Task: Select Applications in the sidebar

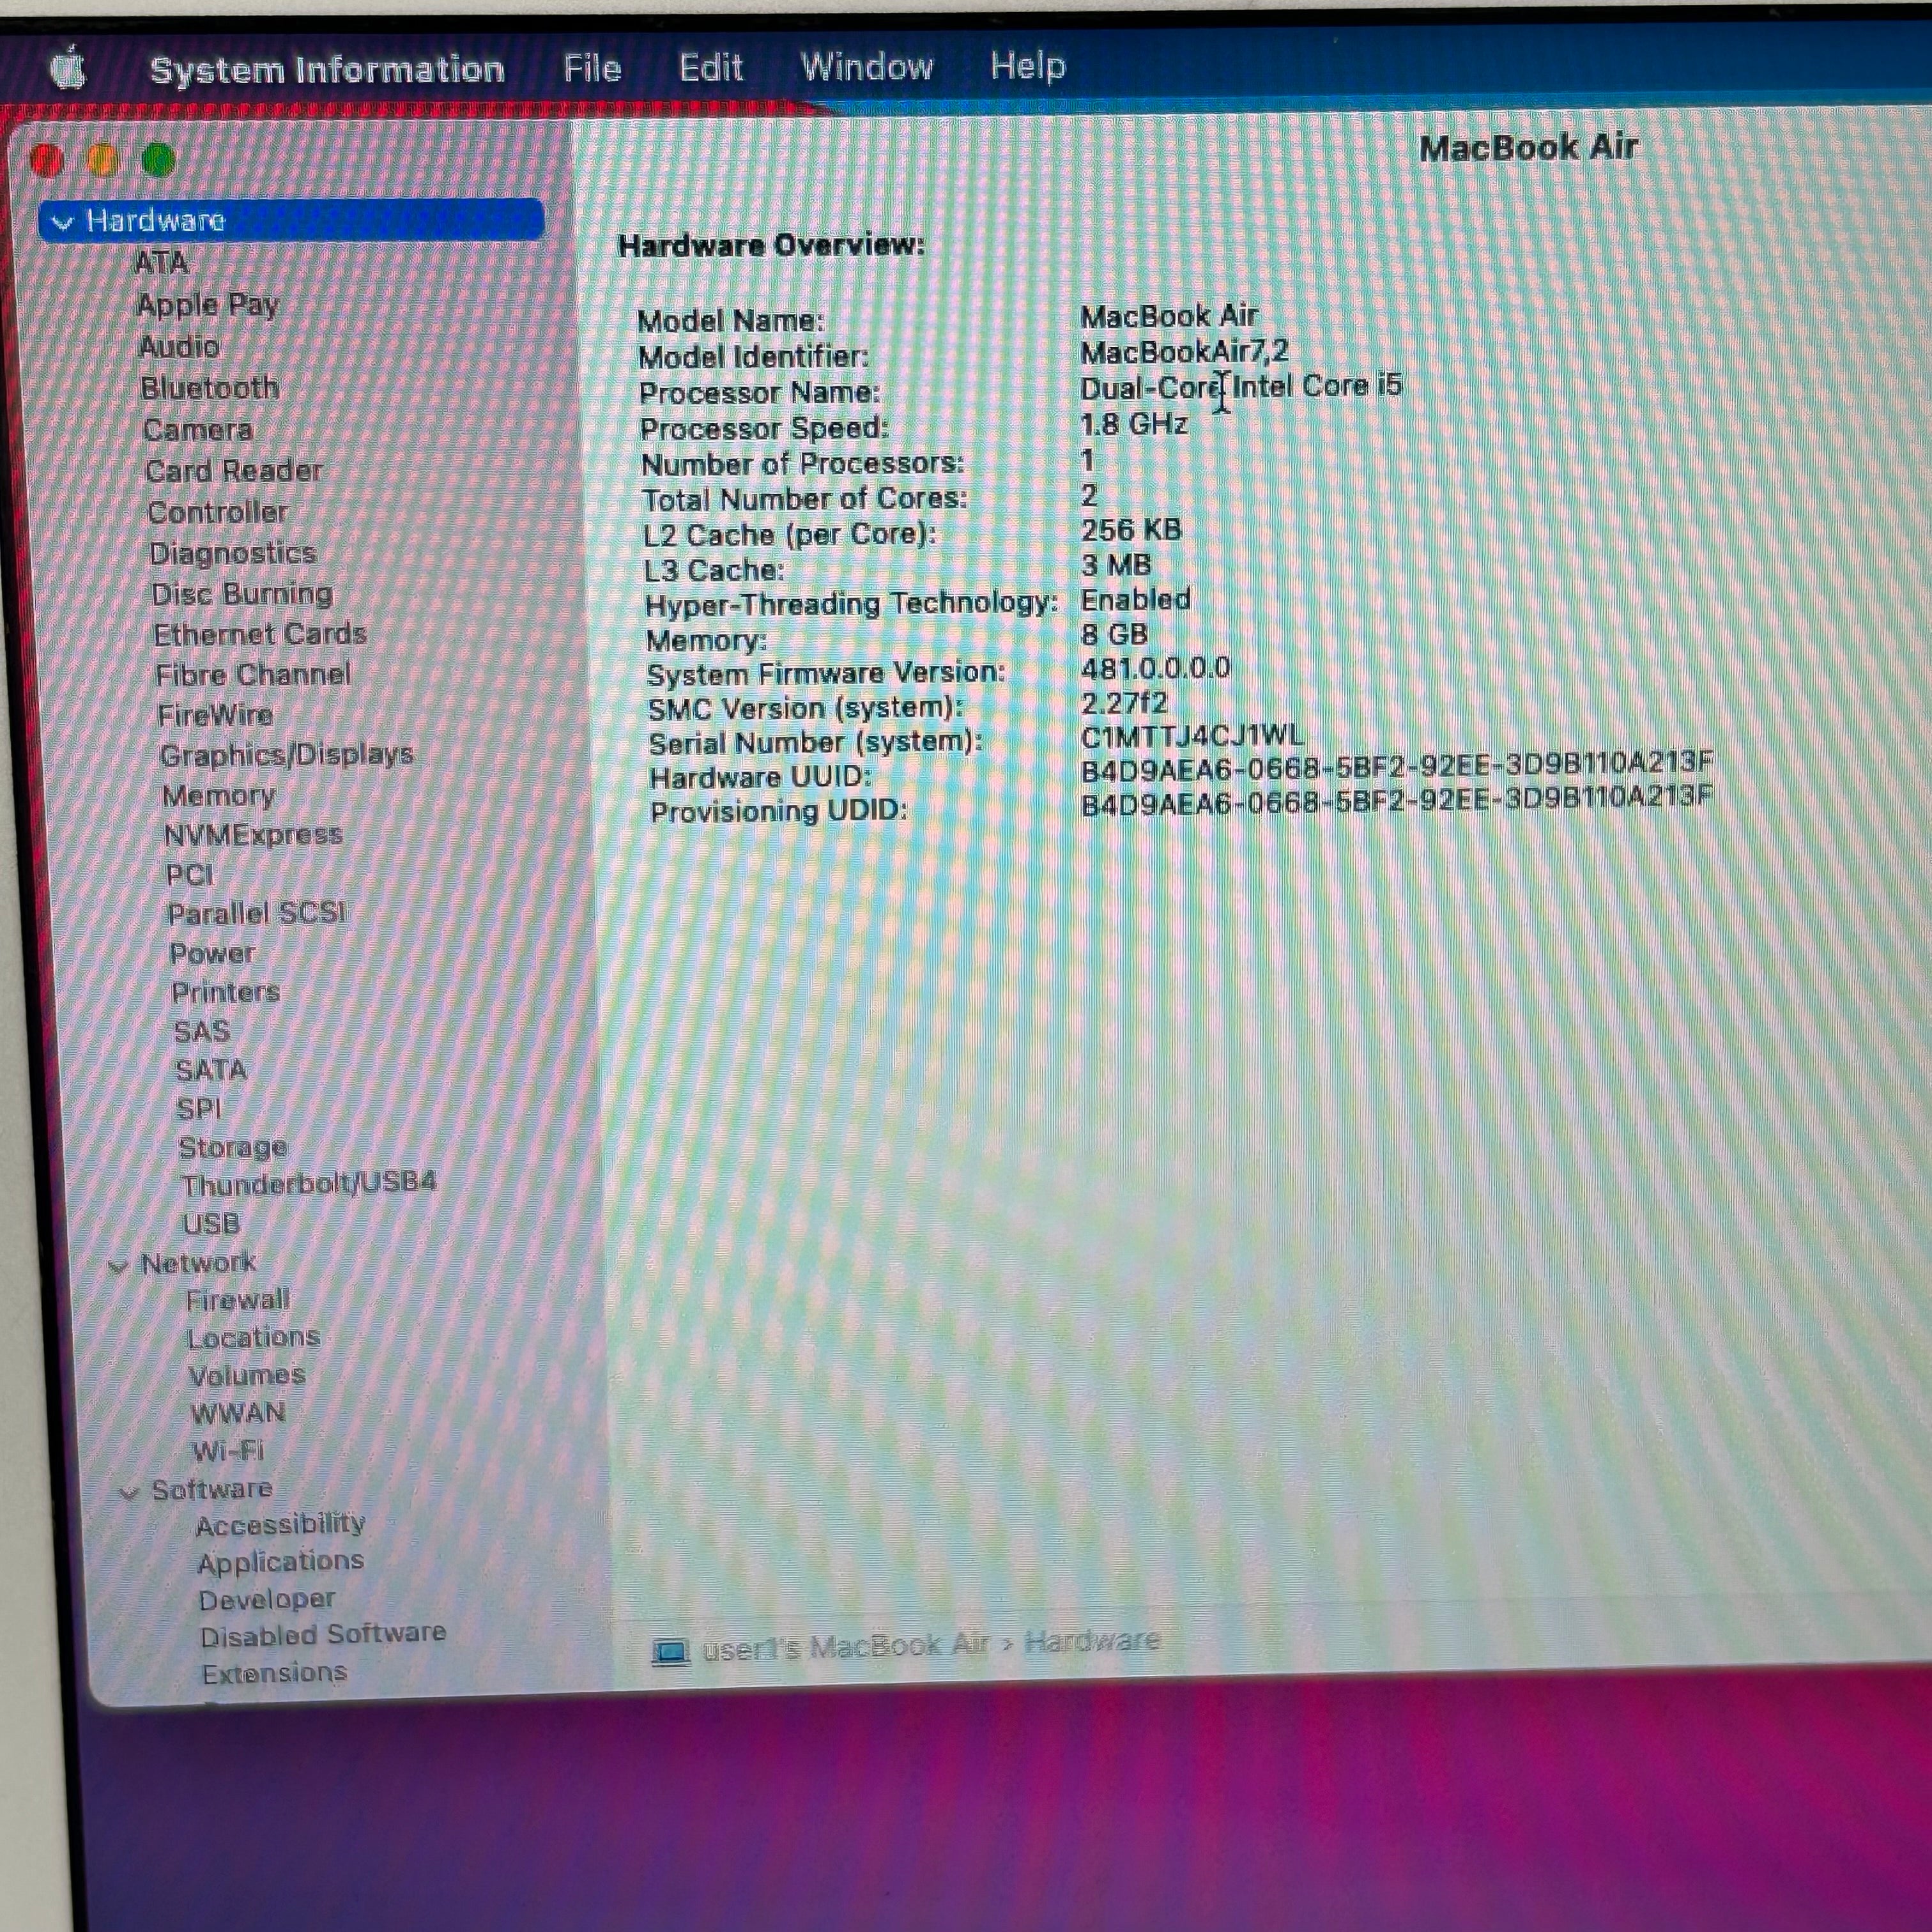Action: click(x=280, y=1562)
